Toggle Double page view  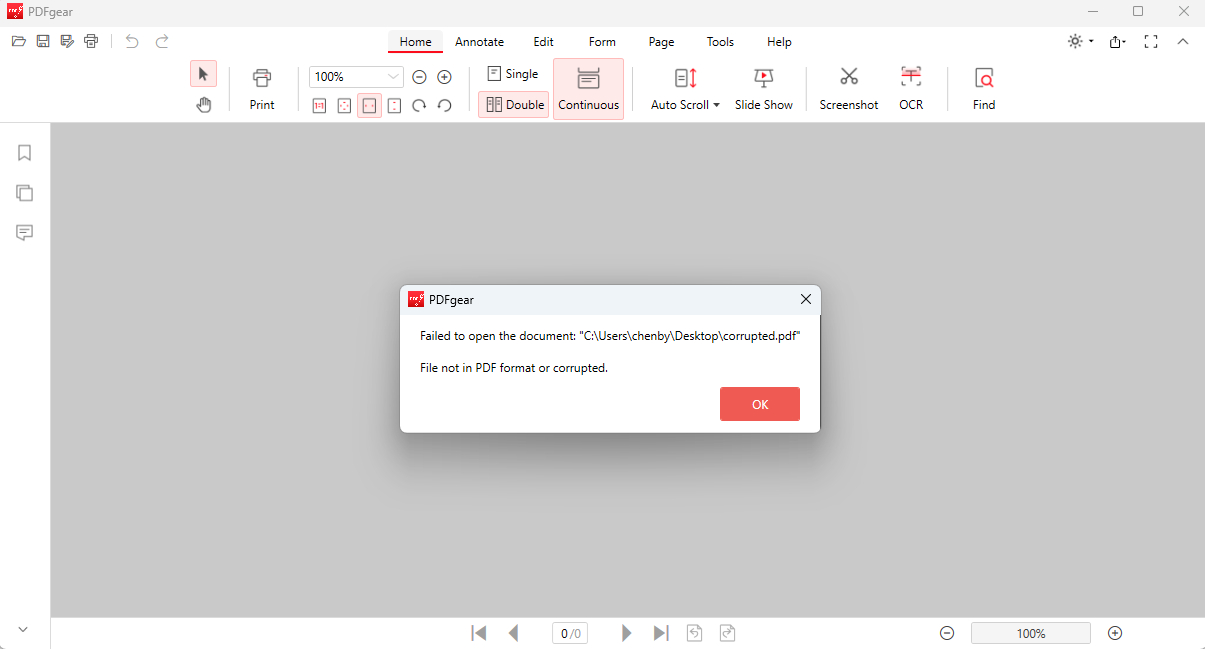coord(514,104)
